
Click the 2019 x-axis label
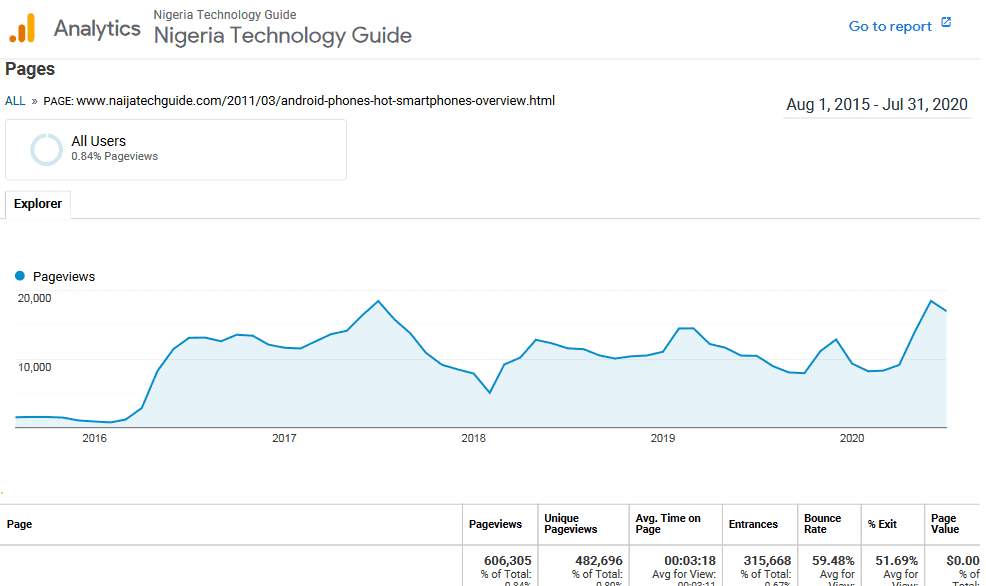(x=663, y=438)
